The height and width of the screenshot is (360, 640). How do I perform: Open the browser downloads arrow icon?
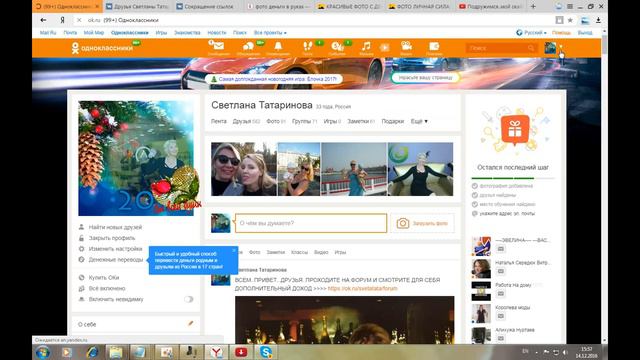[598, 20]
